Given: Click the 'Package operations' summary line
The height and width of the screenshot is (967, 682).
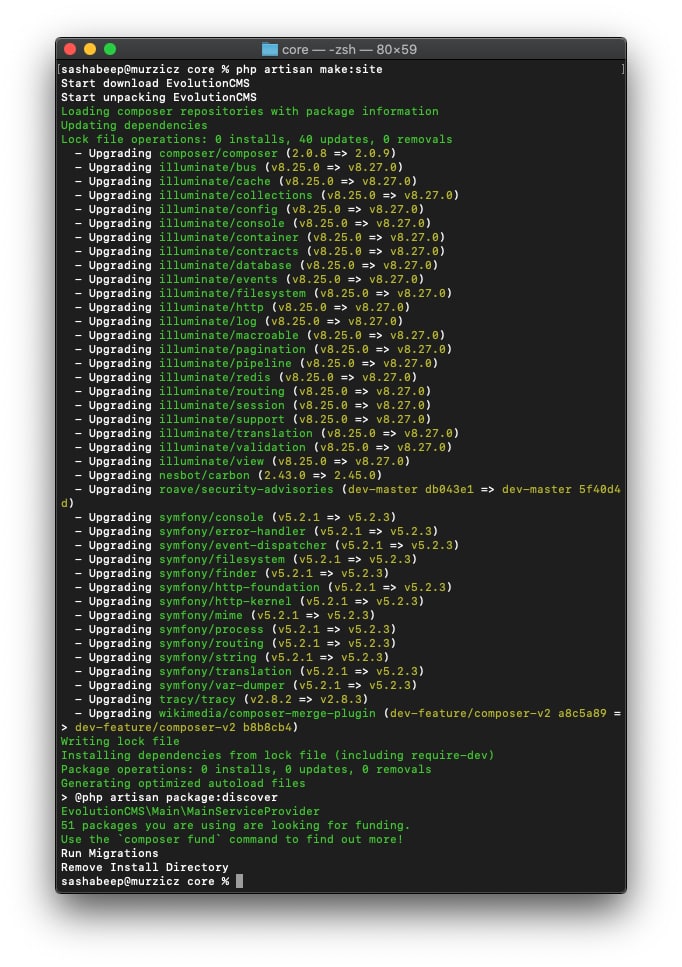Looking at the screenshot, I should coord(246,769).
